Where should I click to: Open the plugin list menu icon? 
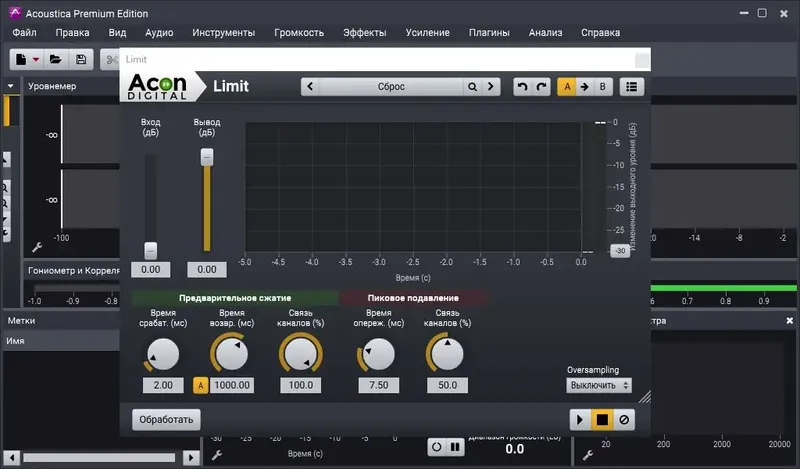point(632,87)
